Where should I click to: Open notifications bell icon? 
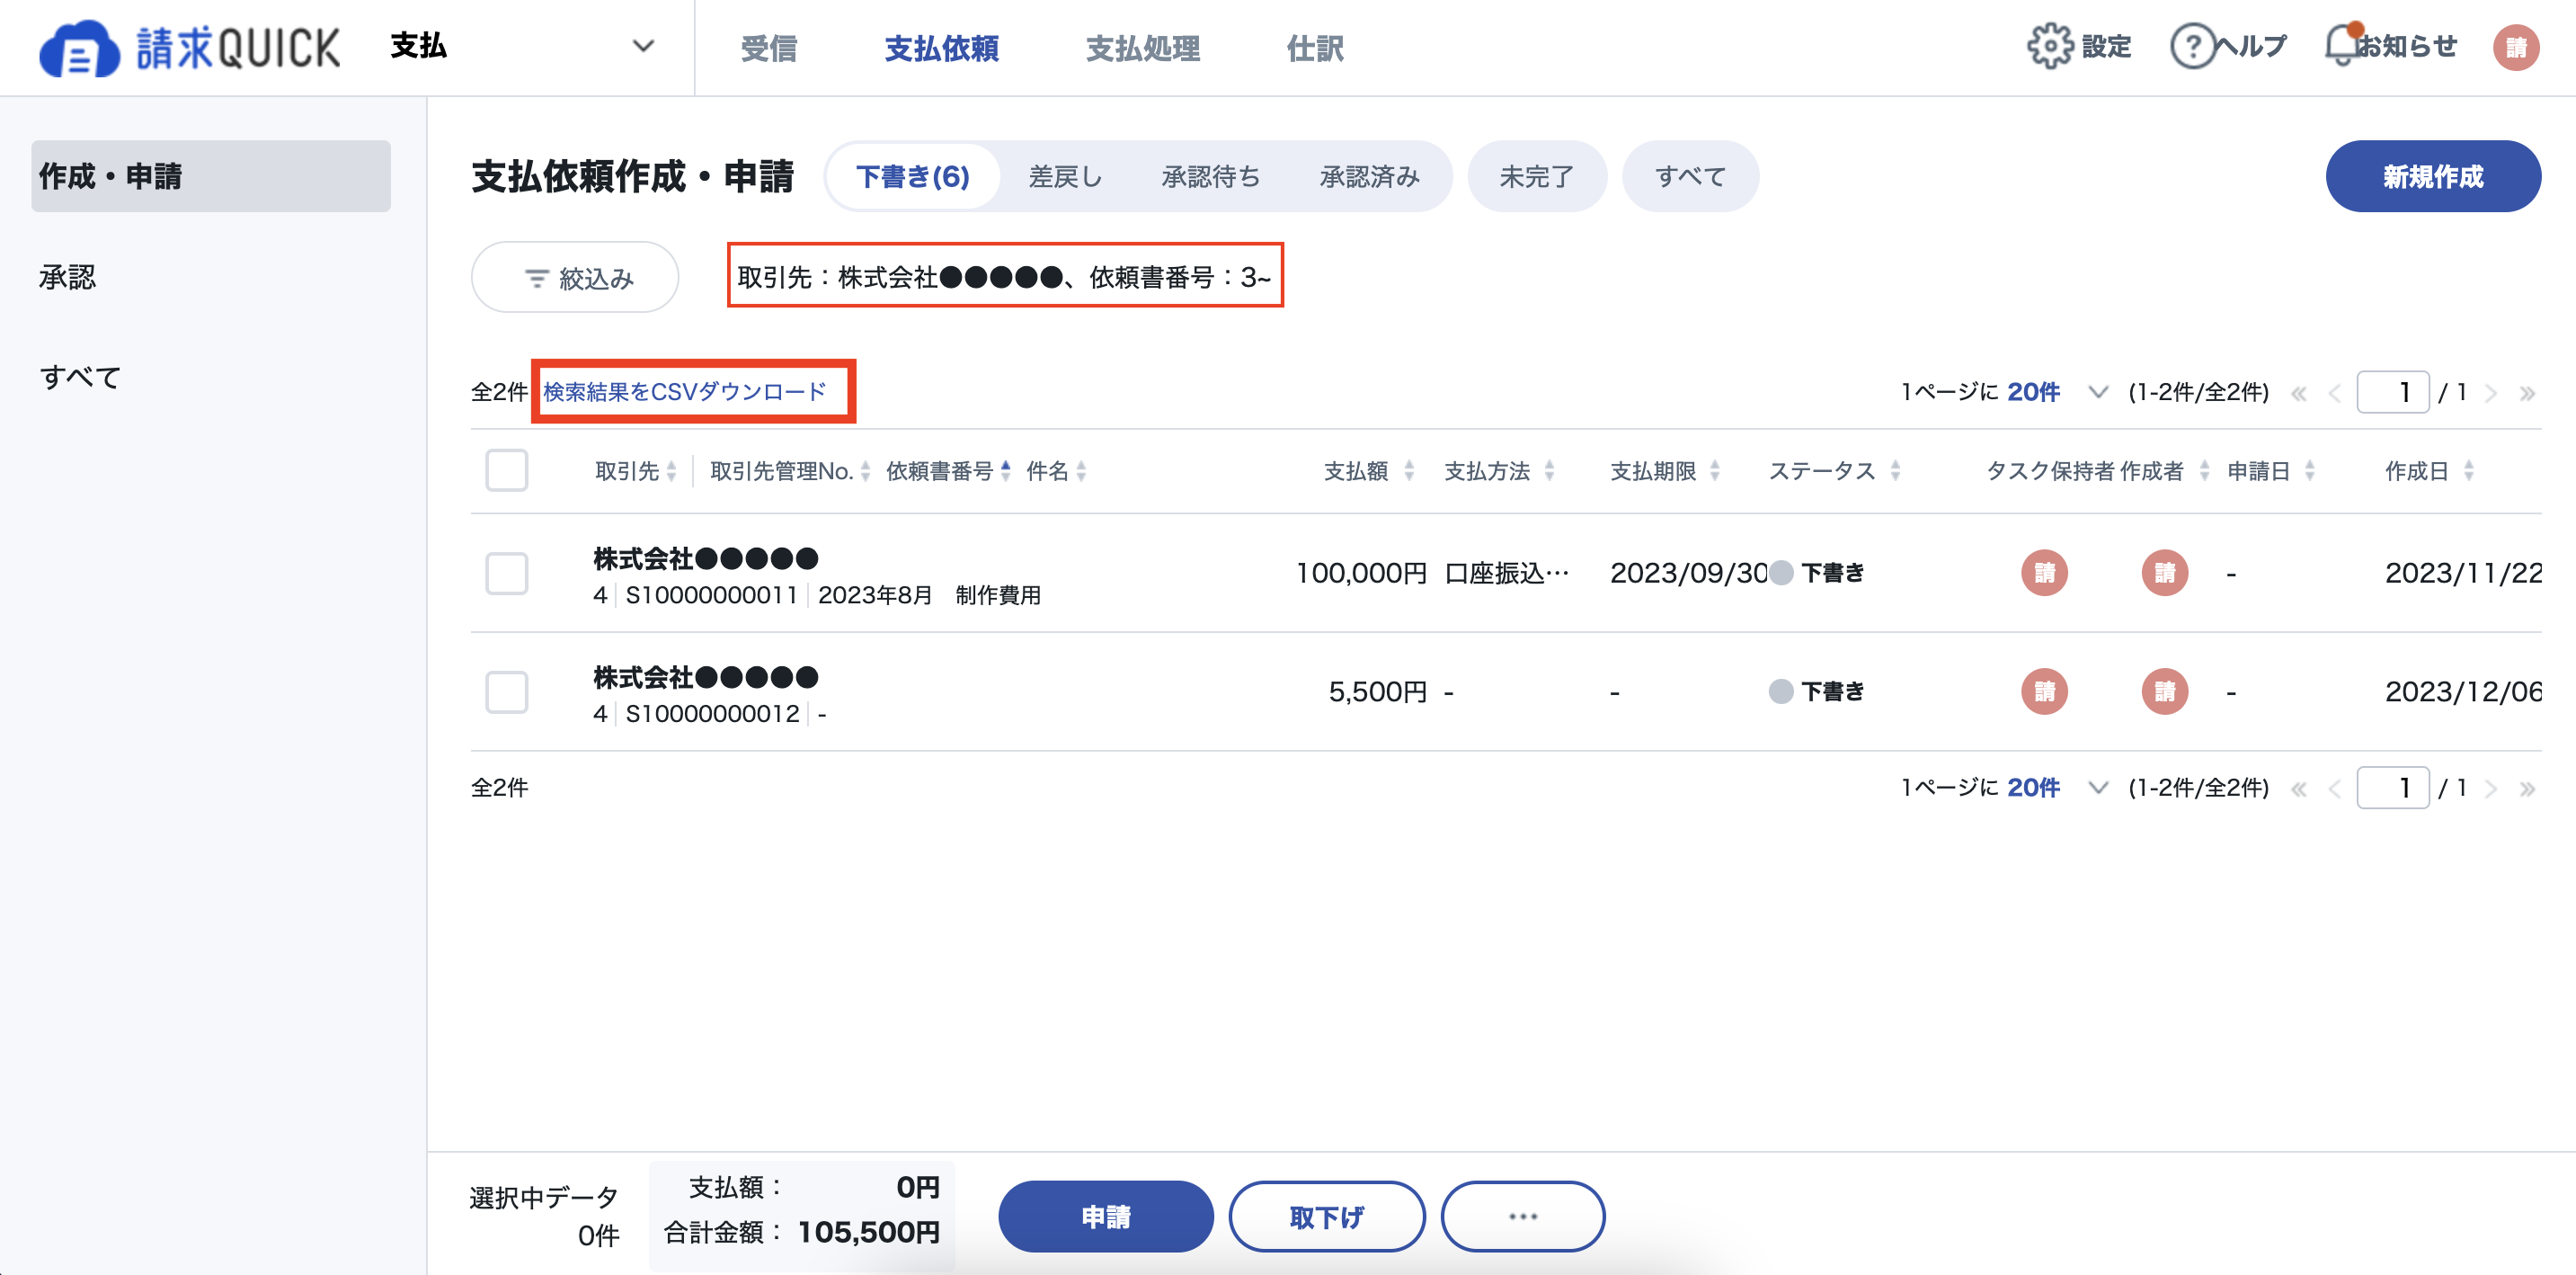[2341, 46]
